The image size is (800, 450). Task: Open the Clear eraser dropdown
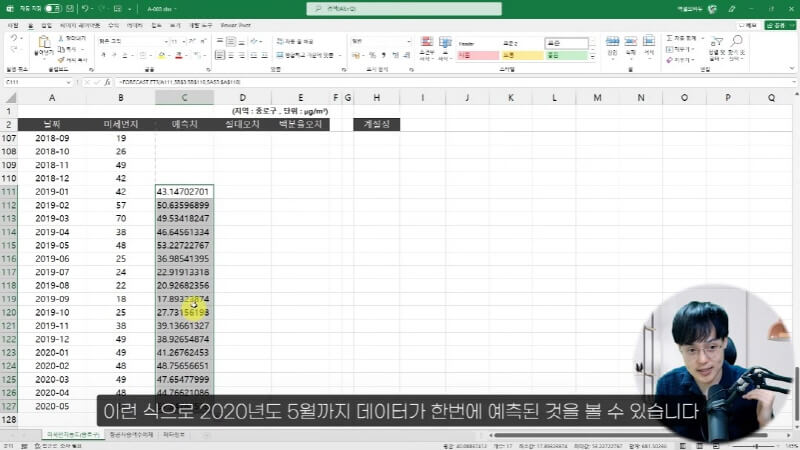pyautogui.click(x=681, y=60)
